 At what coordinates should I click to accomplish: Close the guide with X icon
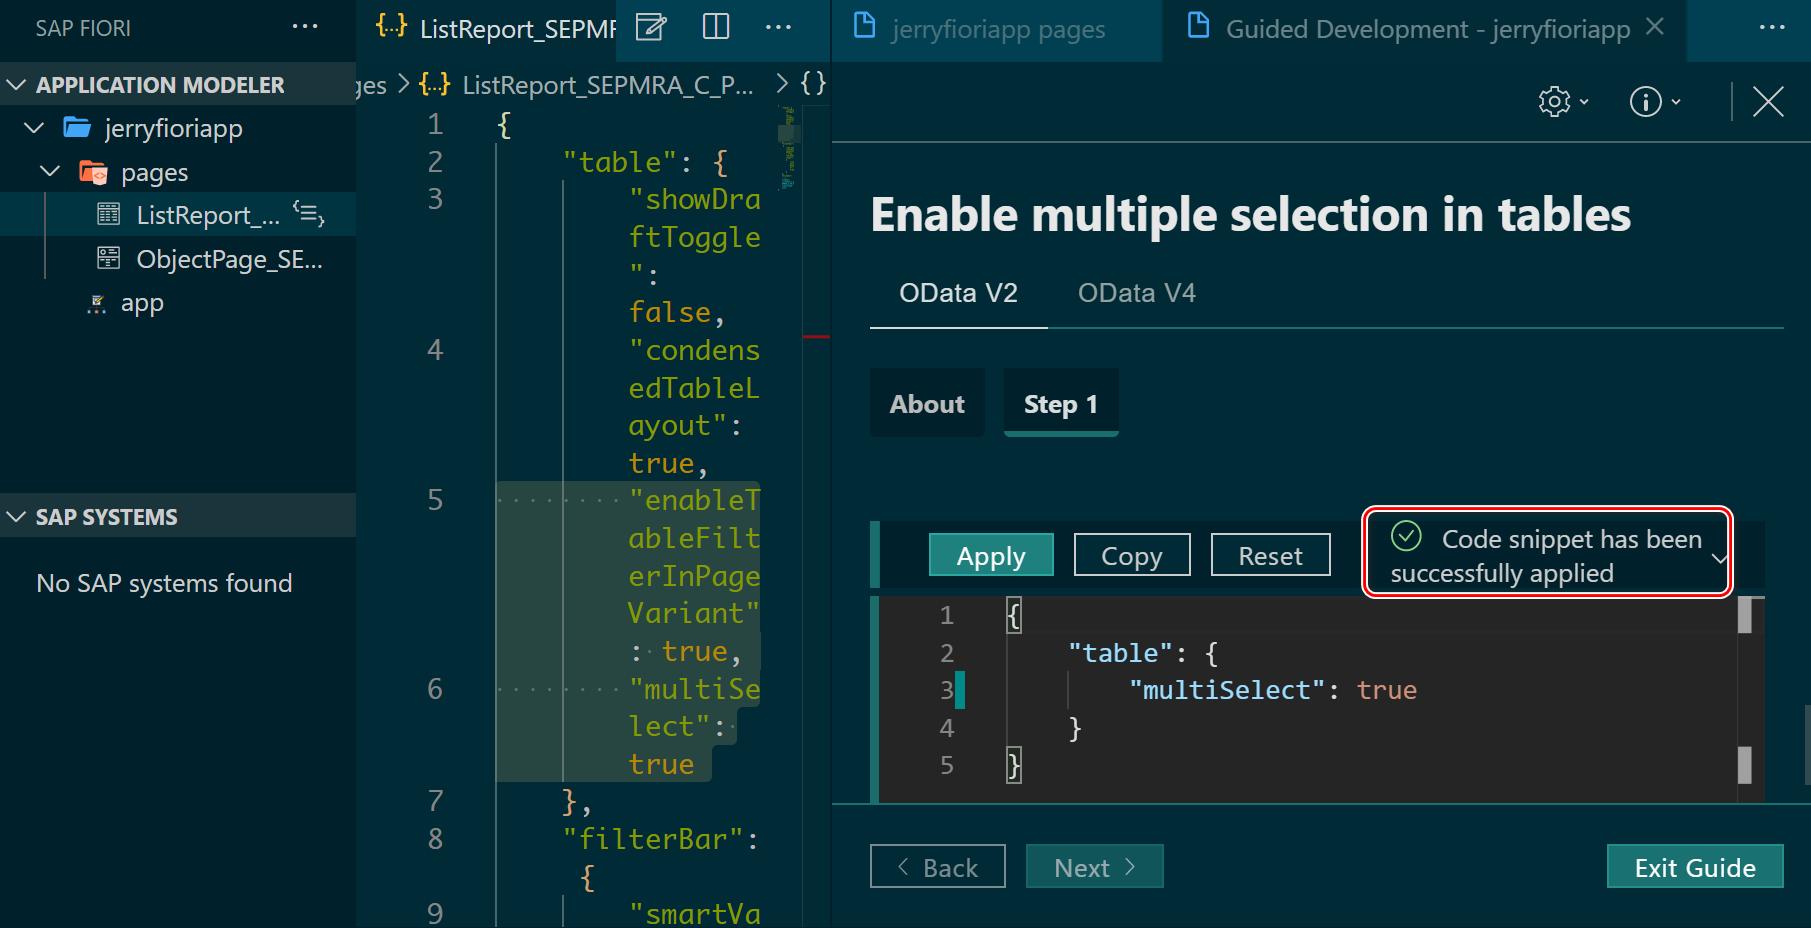[x=1768, y=101]
